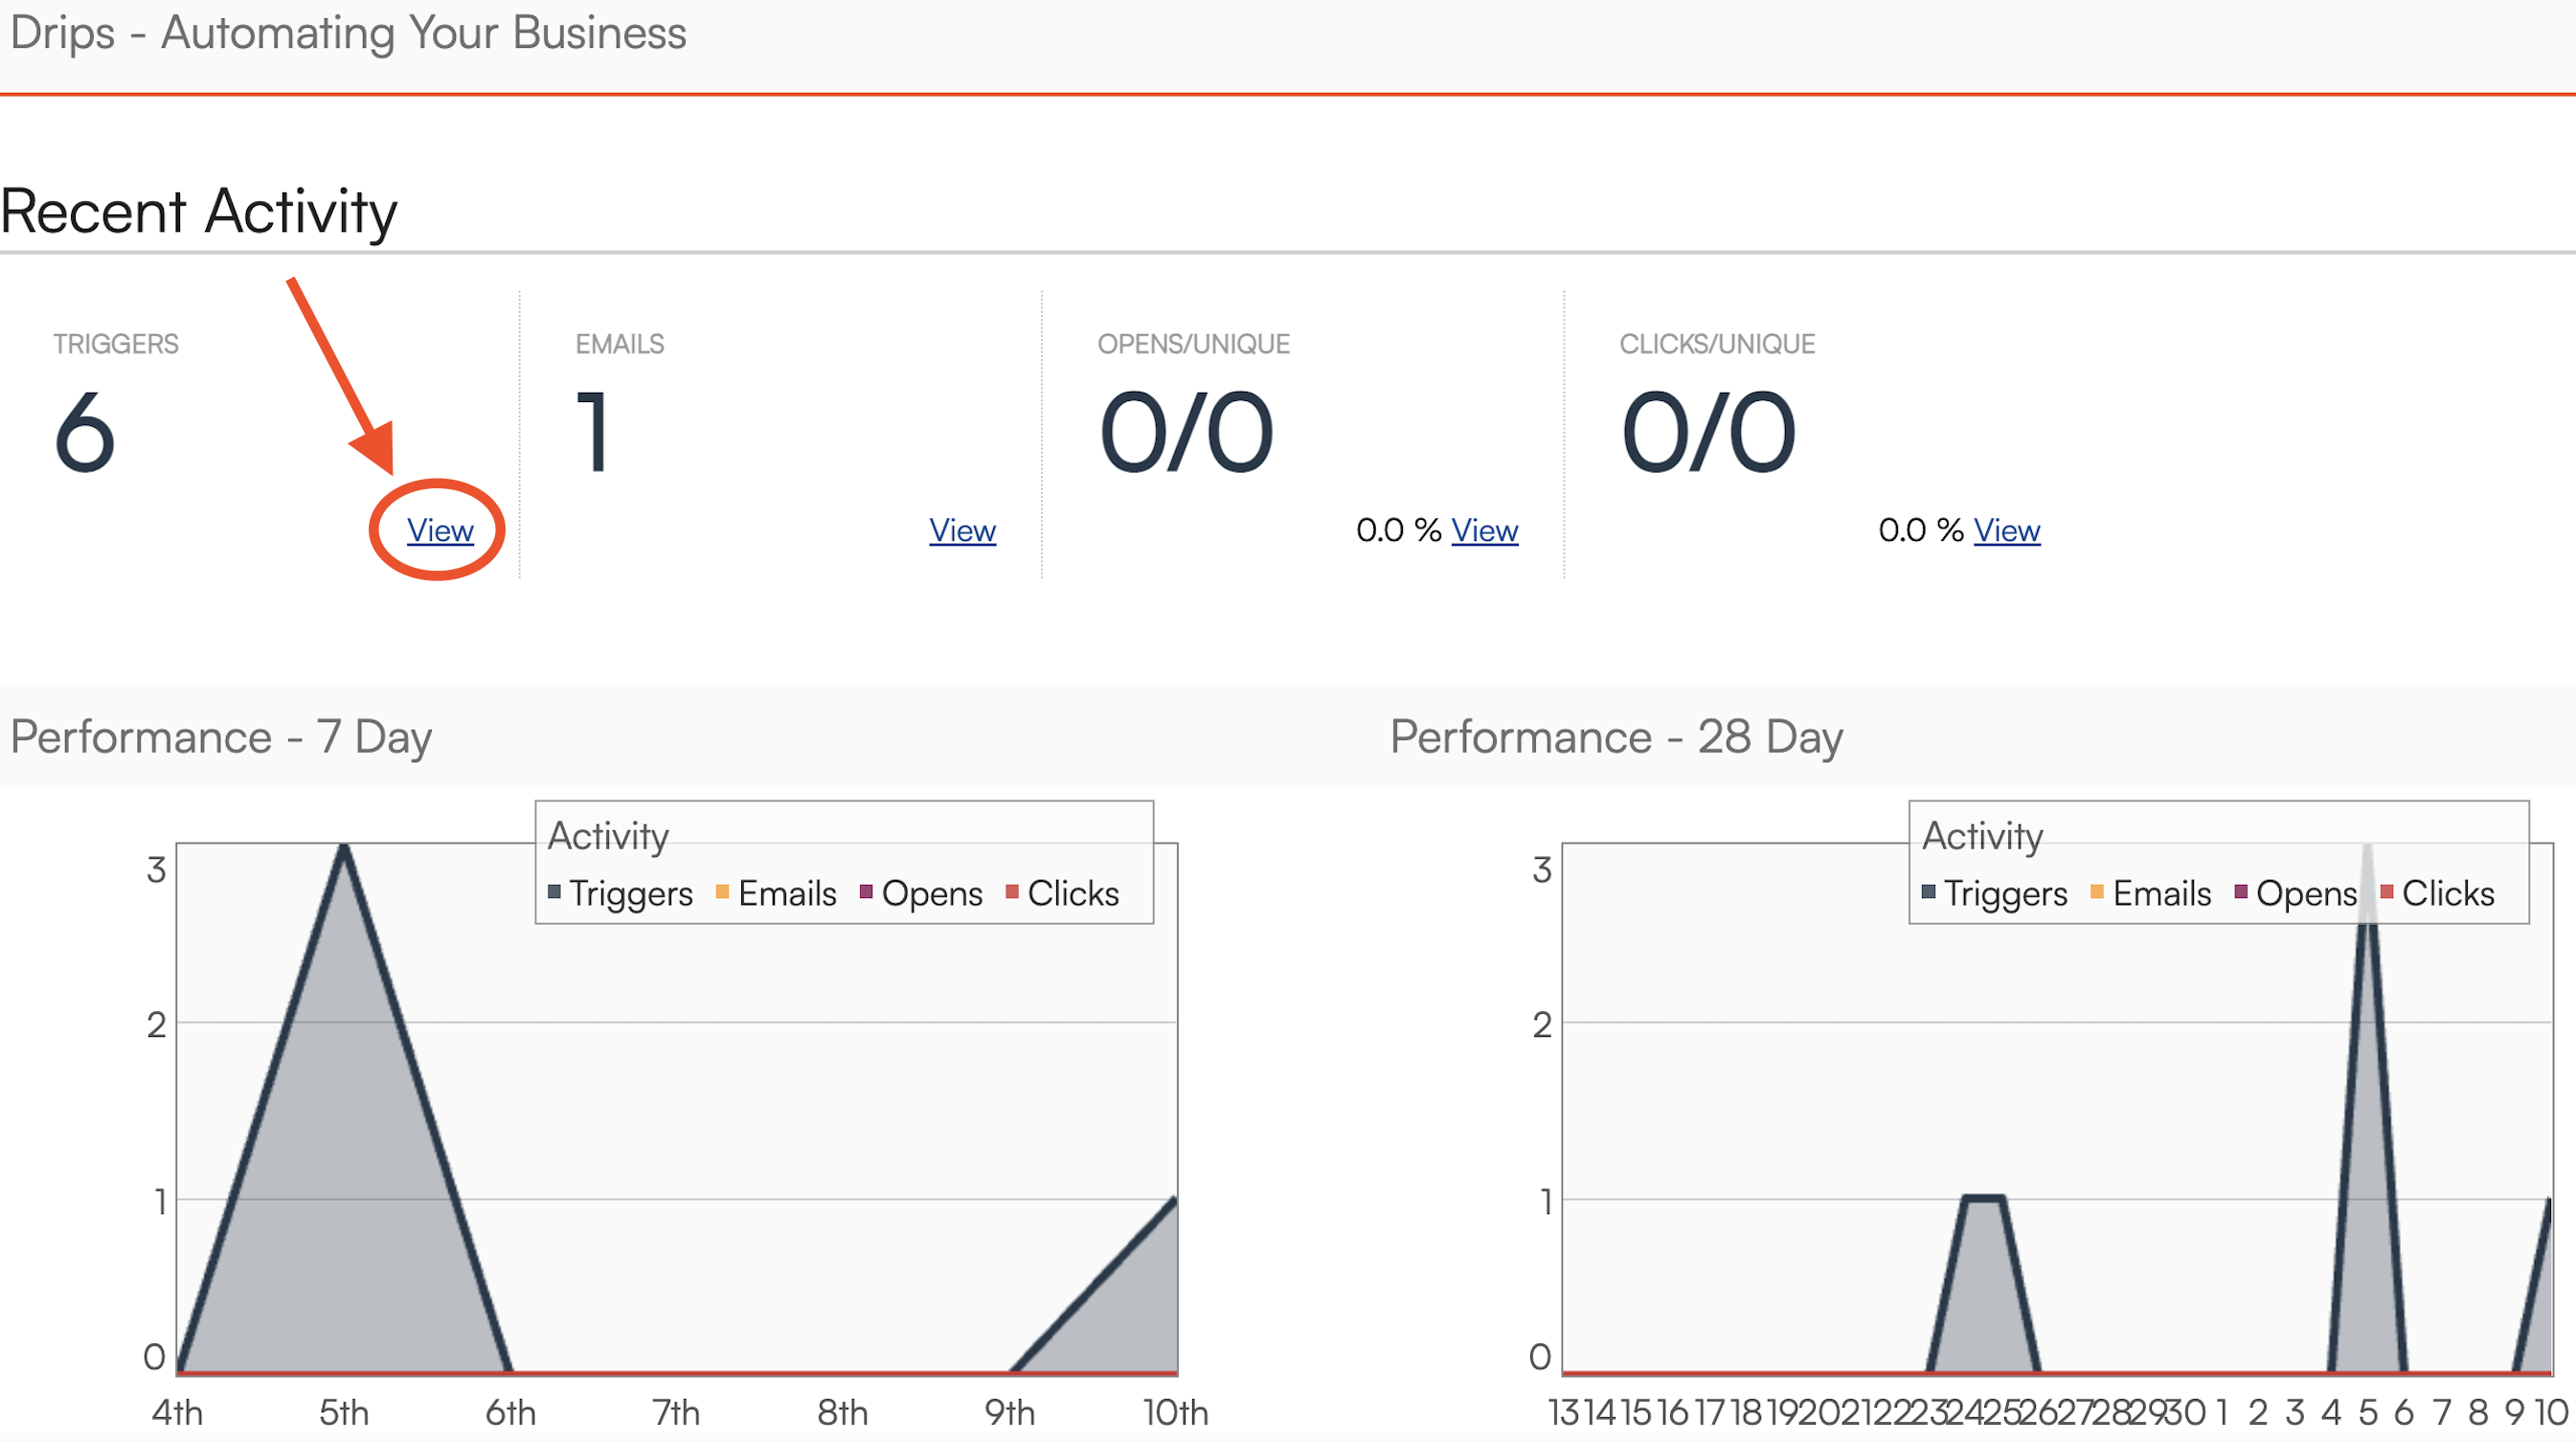This screenshot has height=1442, width=2576.
Task: Open the View link under Emails
Action: pyautogui.click(x=962, y=530)
